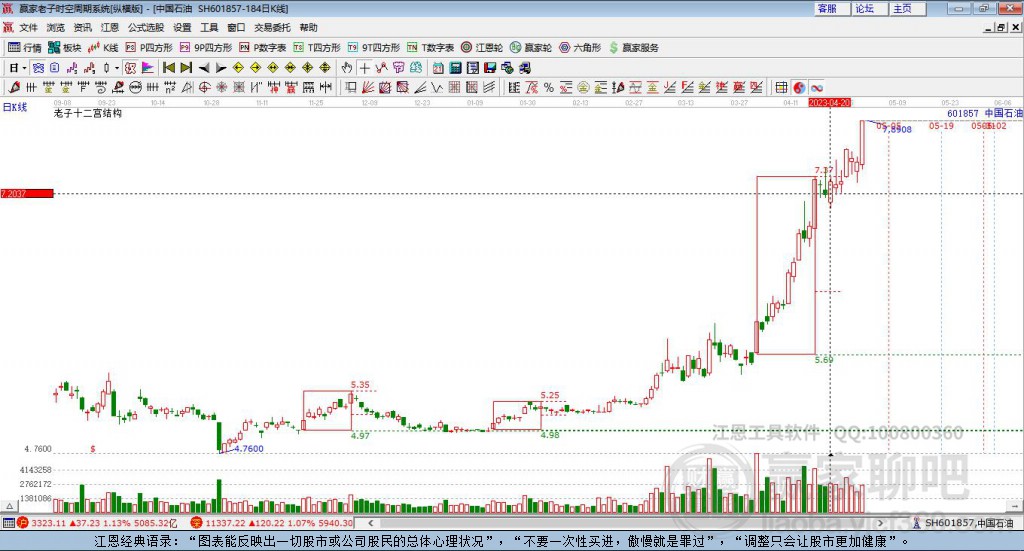Open the candle type dropdown arrow

[117, 68]
